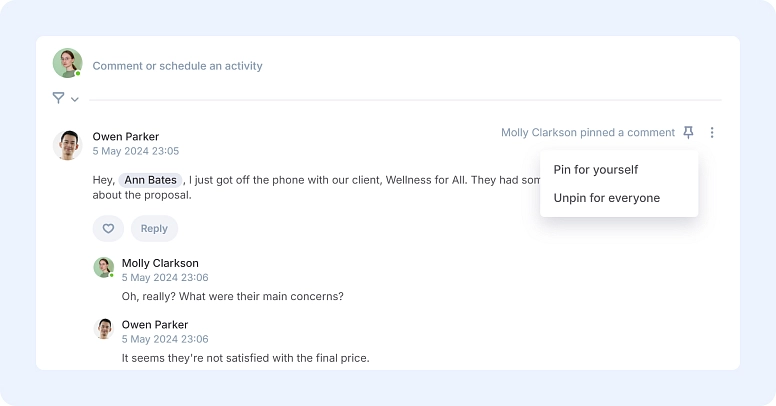This screenshot has height=406, width=776.
Task: Click your profile avatar beside the comment field
Action: (x=67, y=63)
